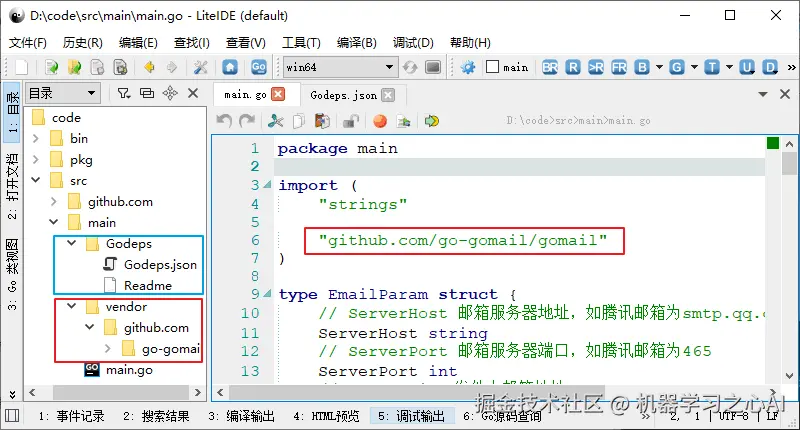
Task: Open options with wrench and screwdriver icon
Action: tap(201, 67)
